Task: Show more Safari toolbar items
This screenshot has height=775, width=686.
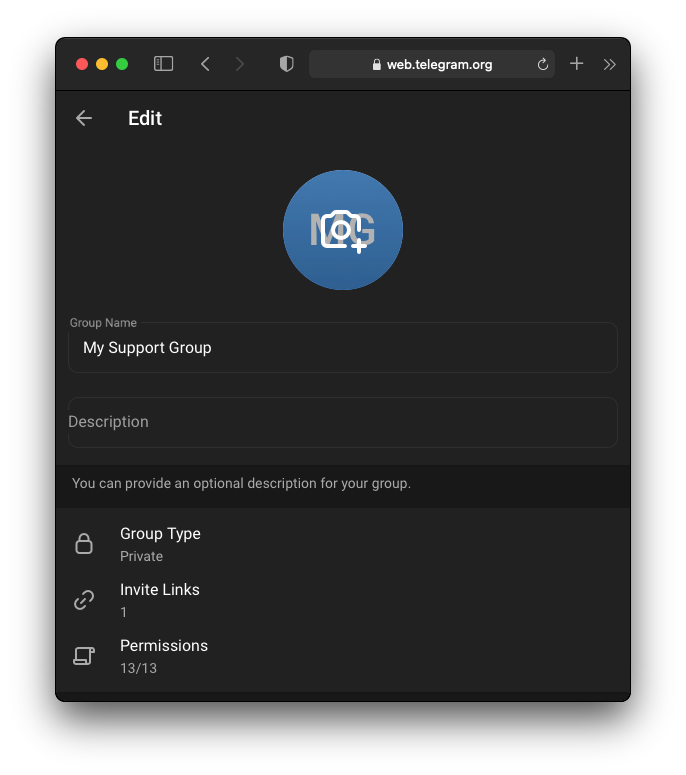Action: click(609, 64)
